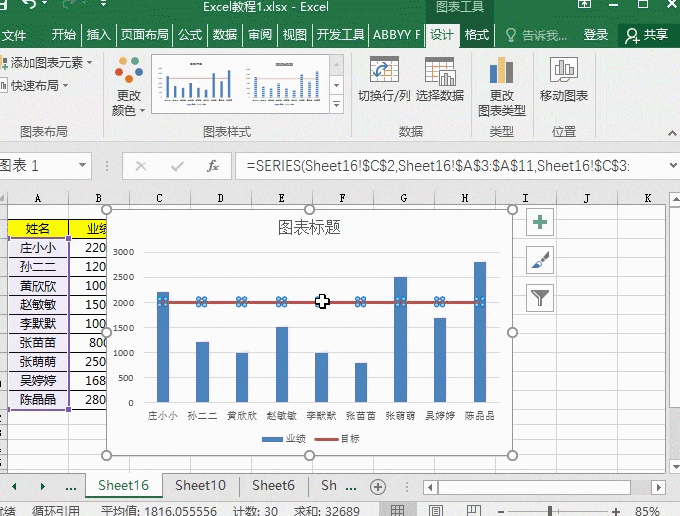Select the second chart style thumbnail
This screenshot has height=516, width=680.
coord(284,84)
